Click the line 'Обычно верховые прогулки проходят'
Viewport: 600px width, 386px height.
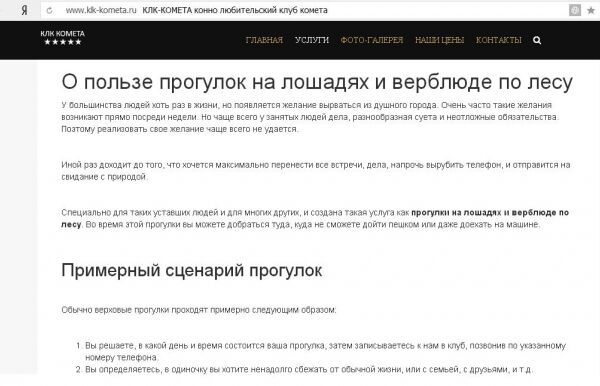[x=199, y=310]
